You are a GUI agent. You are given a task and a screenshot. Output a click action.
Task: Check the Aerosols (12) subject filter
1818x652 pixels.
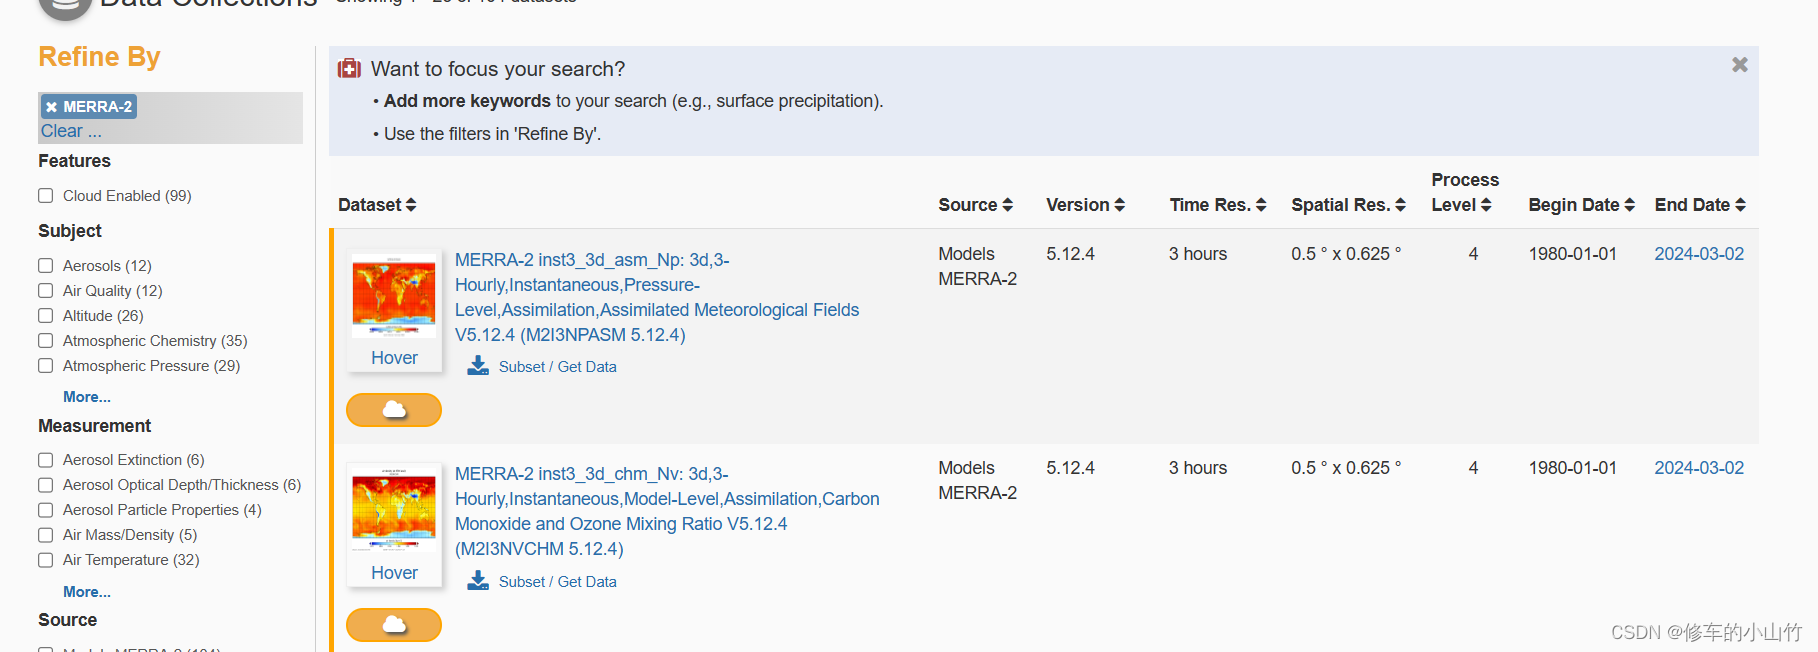45,266
